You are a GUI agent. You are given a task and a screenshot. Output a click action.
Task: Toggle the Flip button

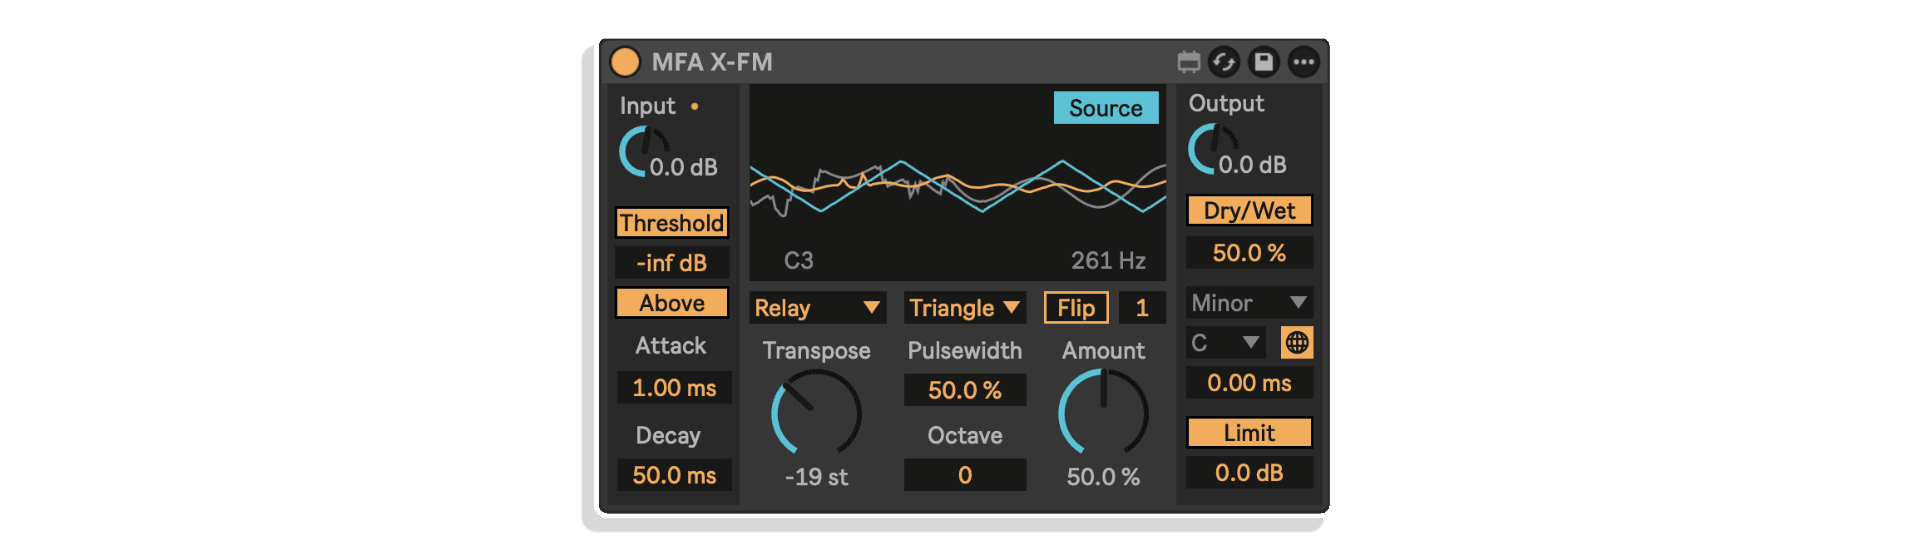click(1076, 308)
